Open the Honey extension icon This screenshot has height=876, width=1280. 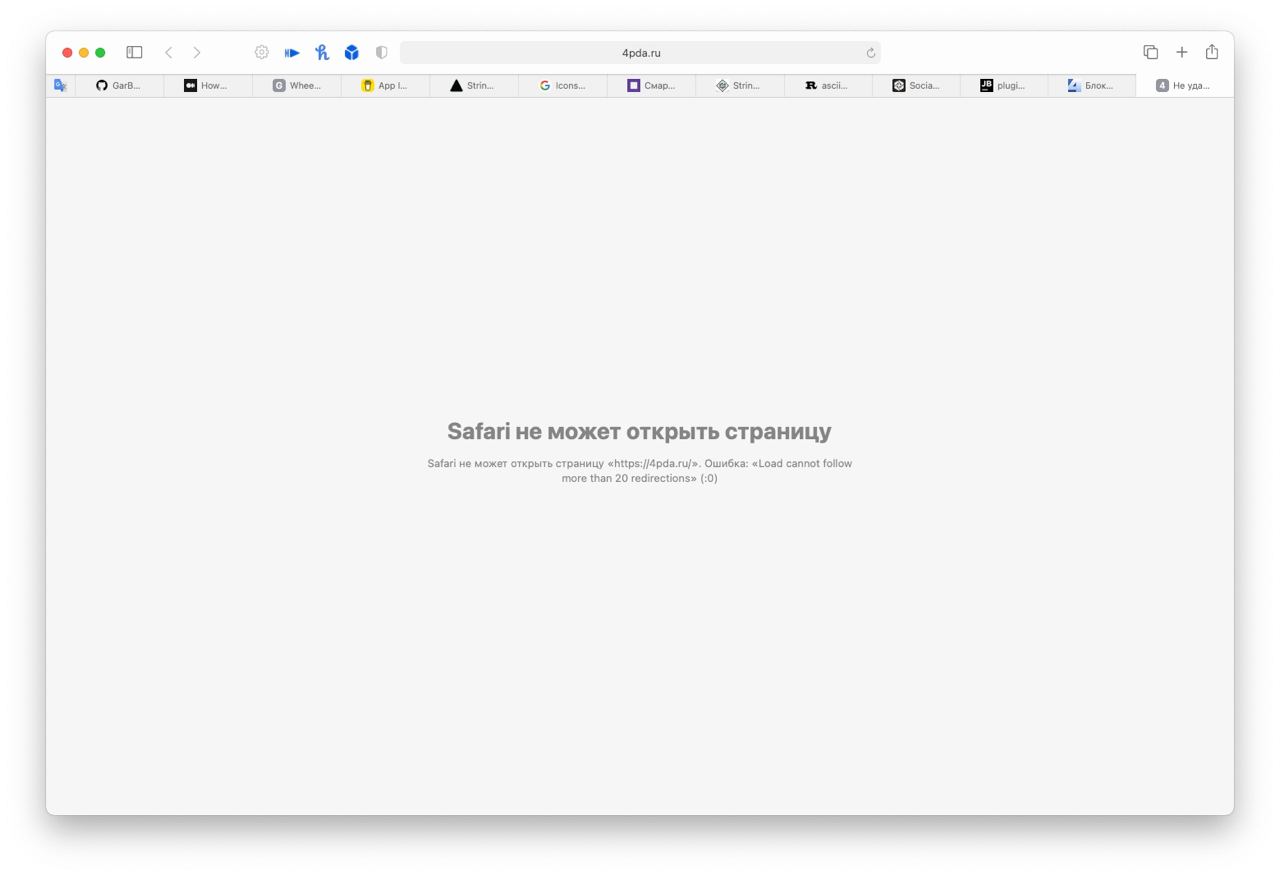[x=322, y=52]
